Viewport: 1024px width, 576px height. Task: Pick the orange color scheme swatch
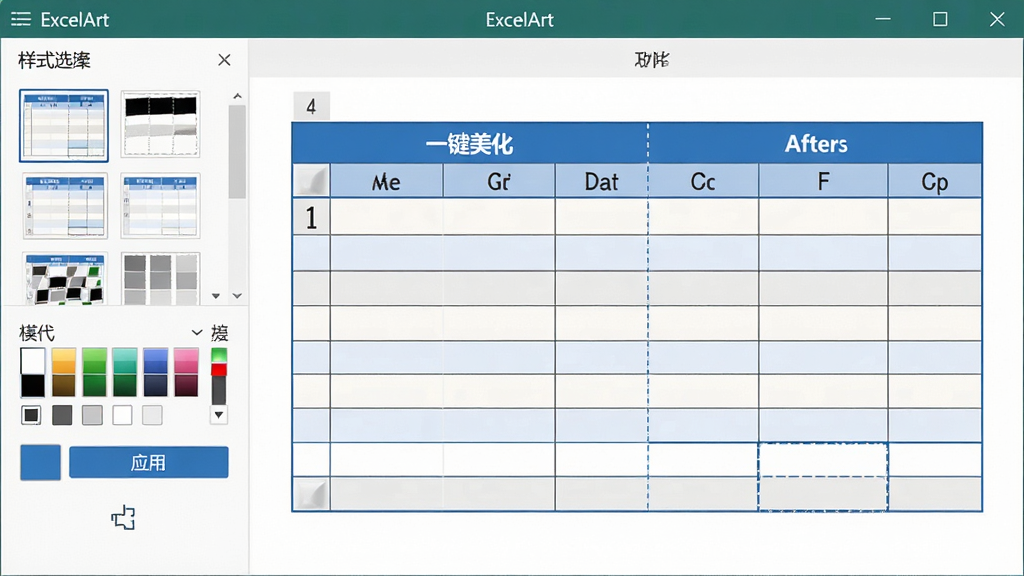(x=63, y=372)
